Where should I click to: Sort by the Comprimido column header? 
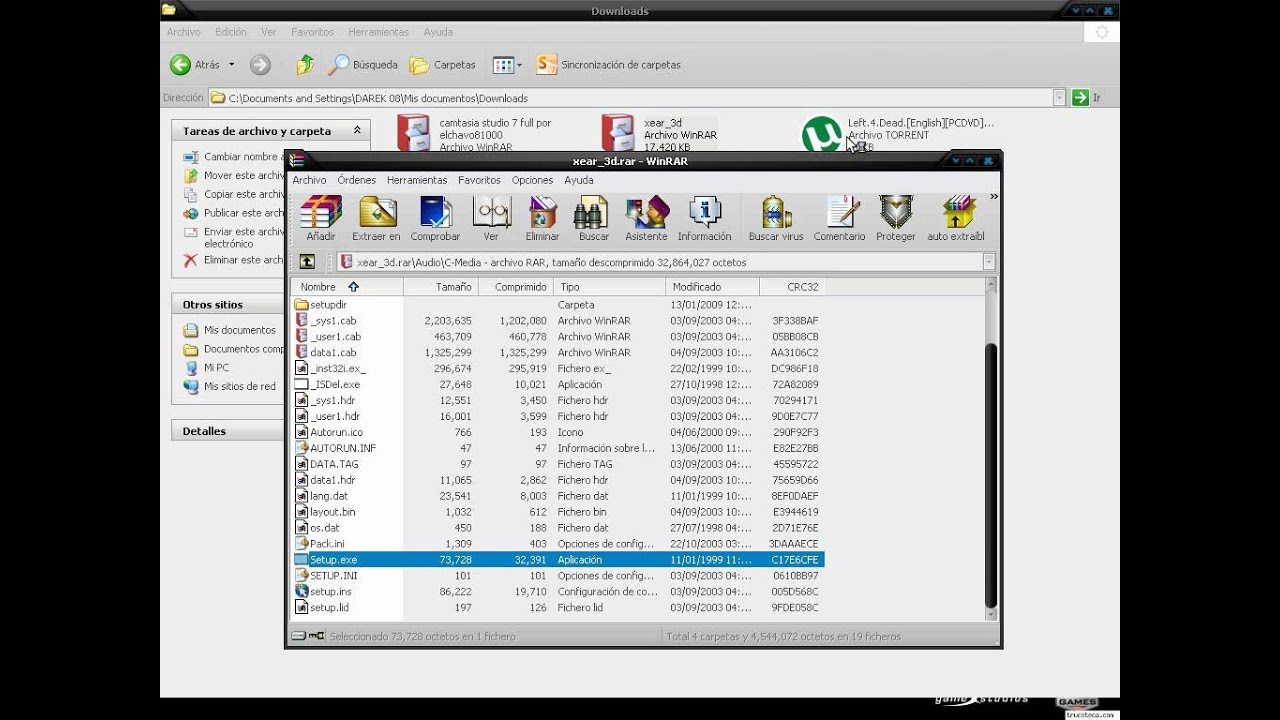point(516,287)
